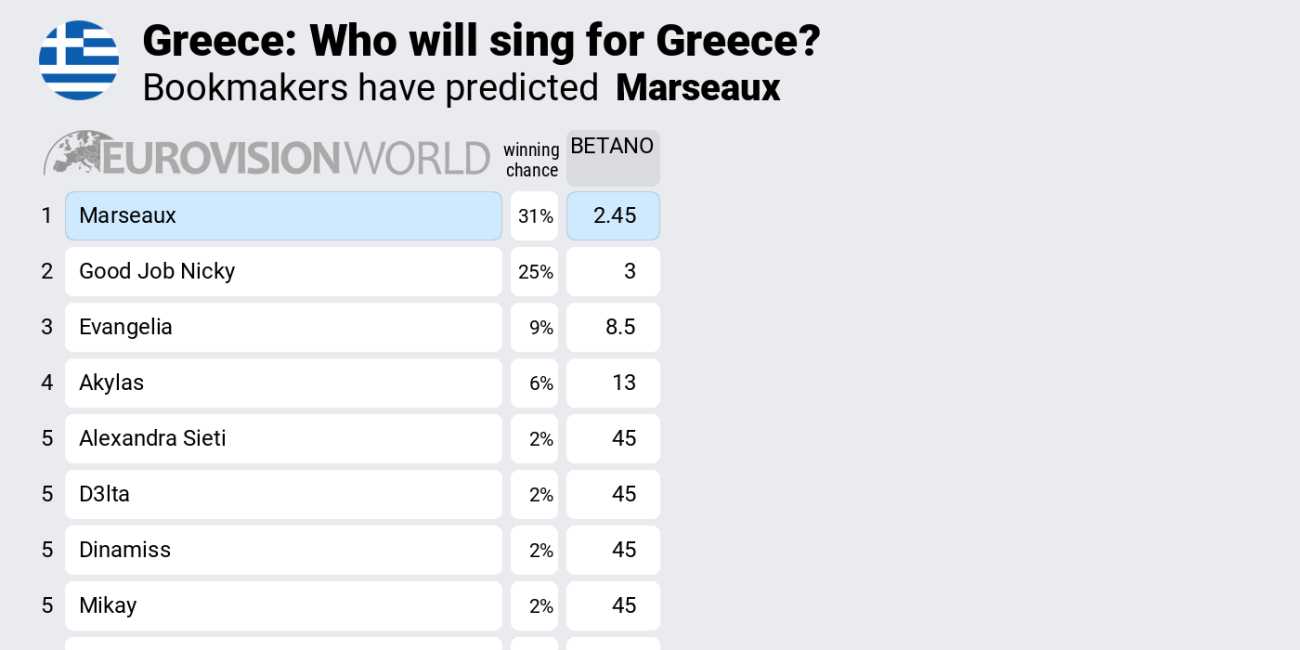The width and height of the screenshot is (1300, 650).
Task: Select the 3 odds for Good Job Nicky
Action: [613, 272]
